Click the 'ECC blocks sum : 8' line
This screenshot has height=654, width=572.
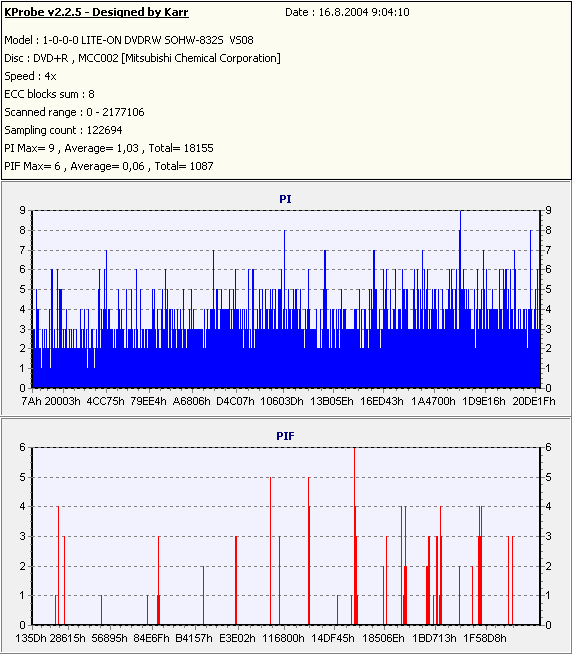tap(49, 94)
